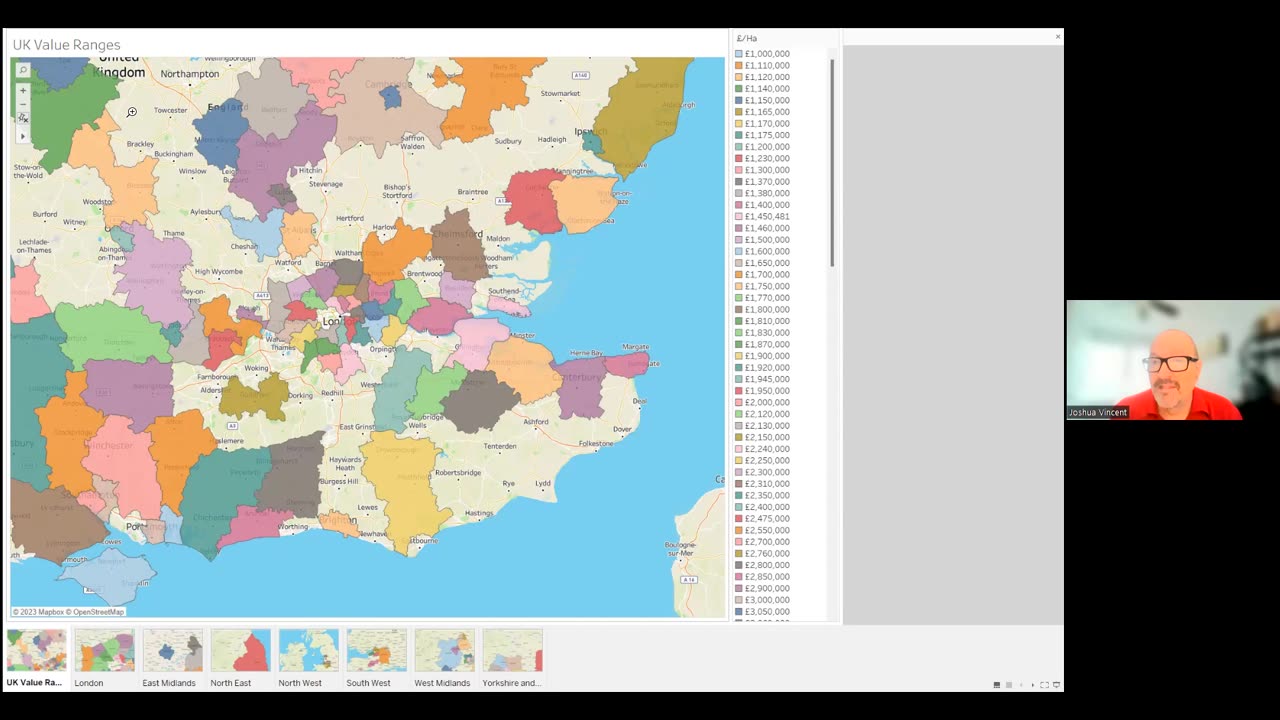This screenshot has width=1280, height=720.
Task: Click legend value £2,150,000
Action: click(767, 437)
